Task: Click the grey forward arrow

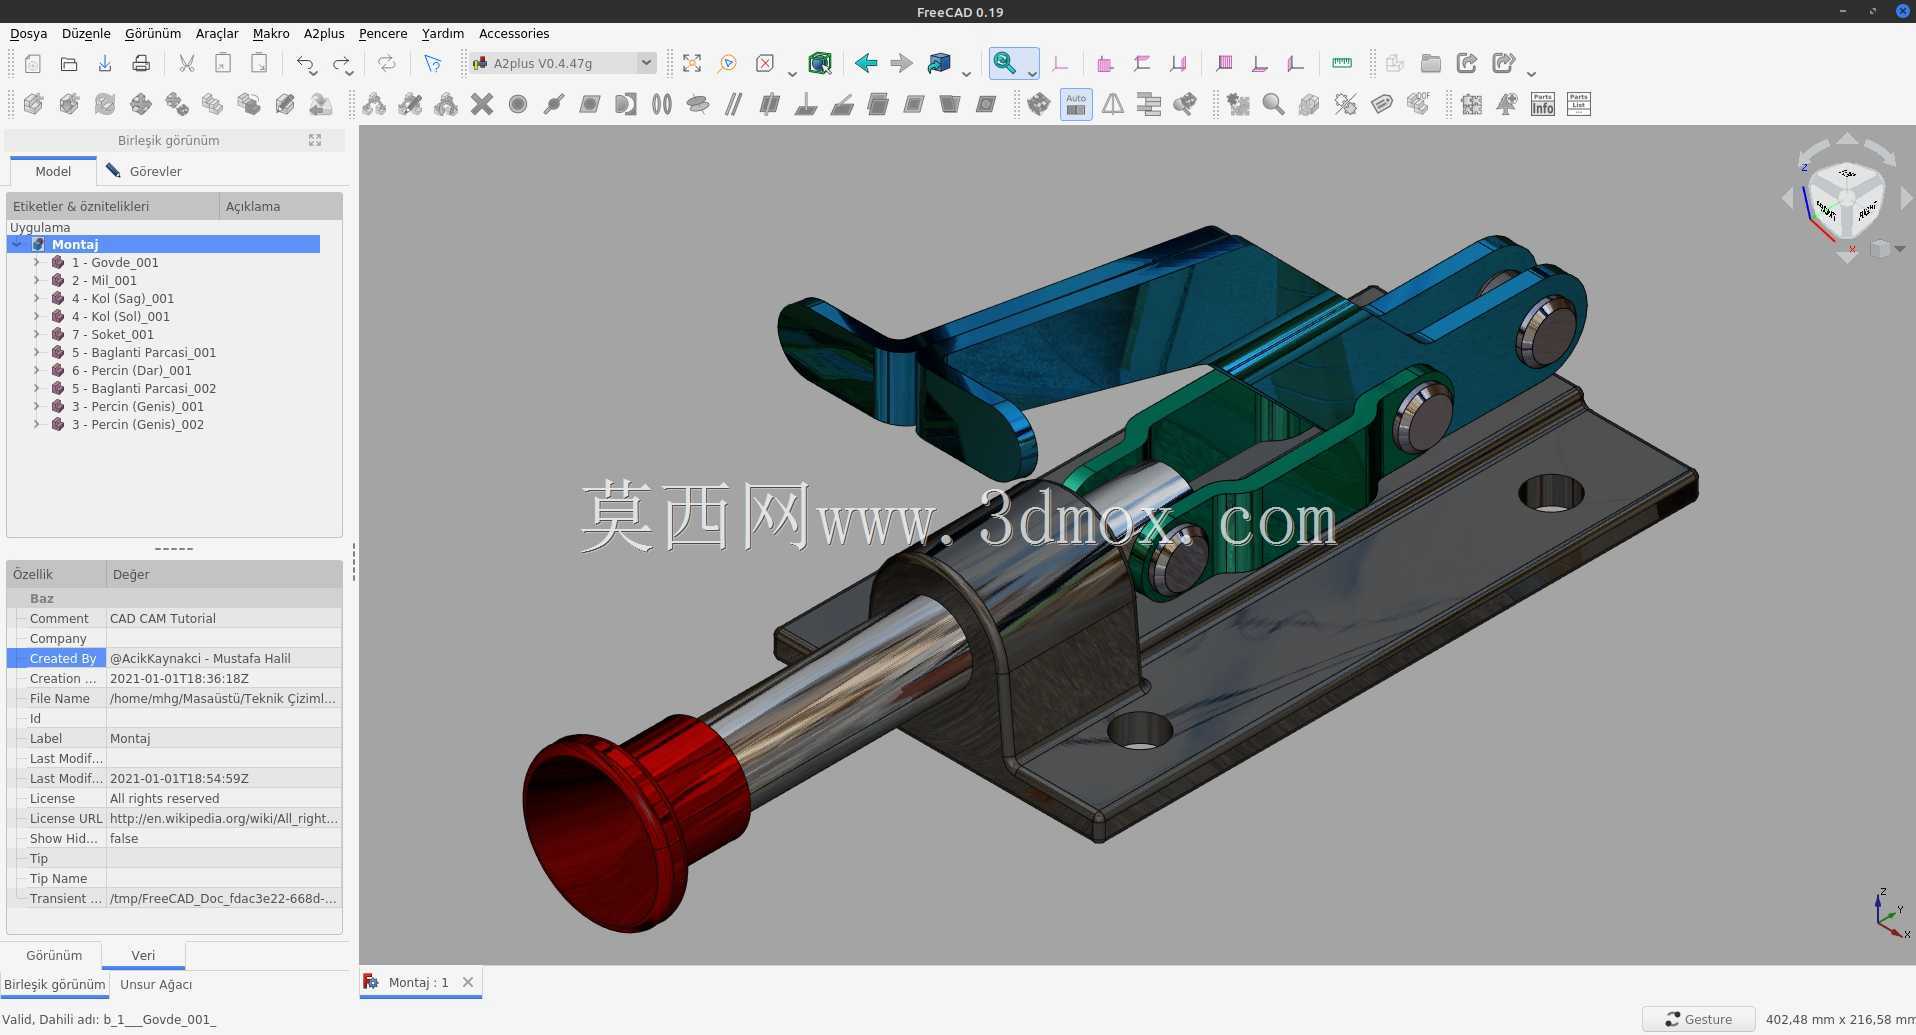Action: (902, 64)
